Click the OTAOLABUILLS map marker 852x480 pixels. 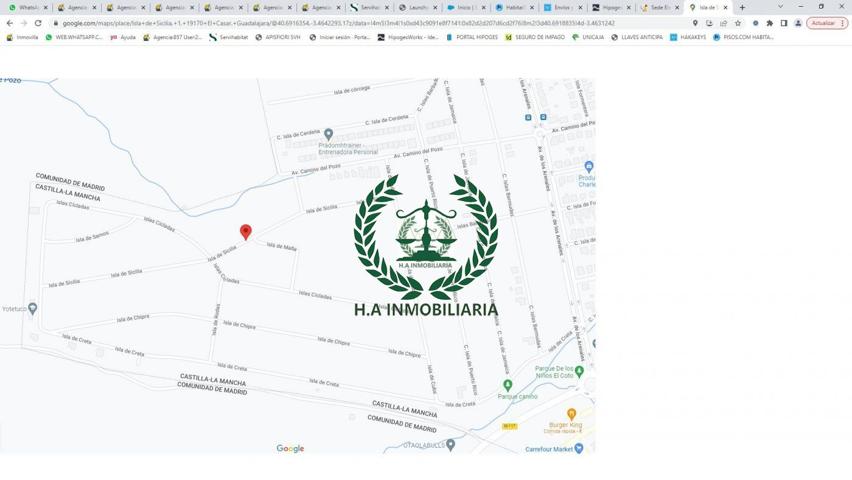coord(450,445)
